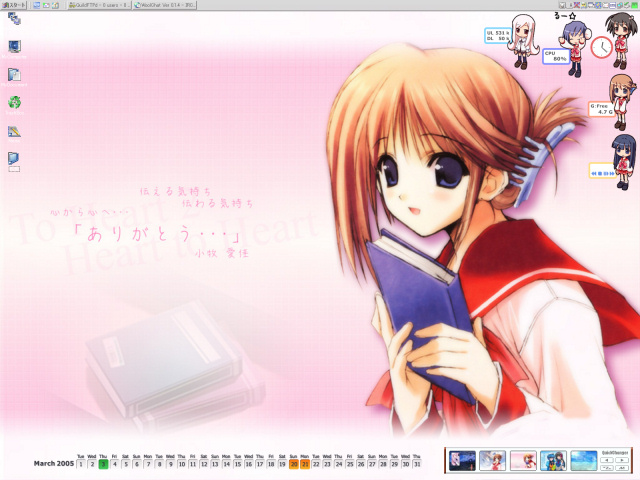640x480 pixels.
Task: Click the G: Free 4.7 G disk widget
Action: coord(602,109)
